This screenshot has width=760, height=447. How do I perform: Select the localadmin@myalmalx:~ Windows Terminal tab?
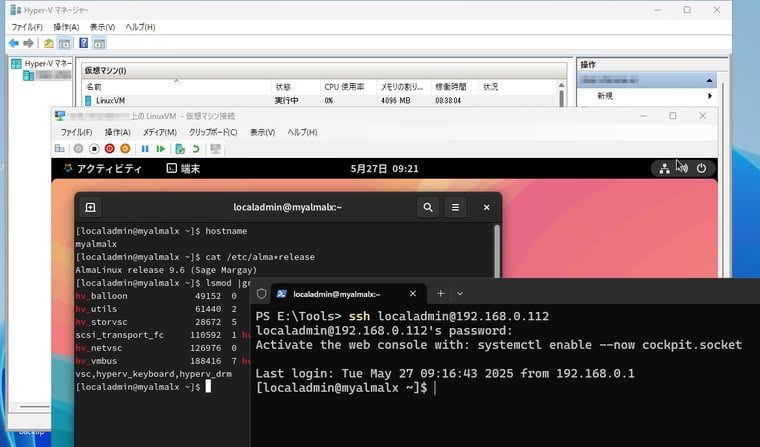(348, 294)
